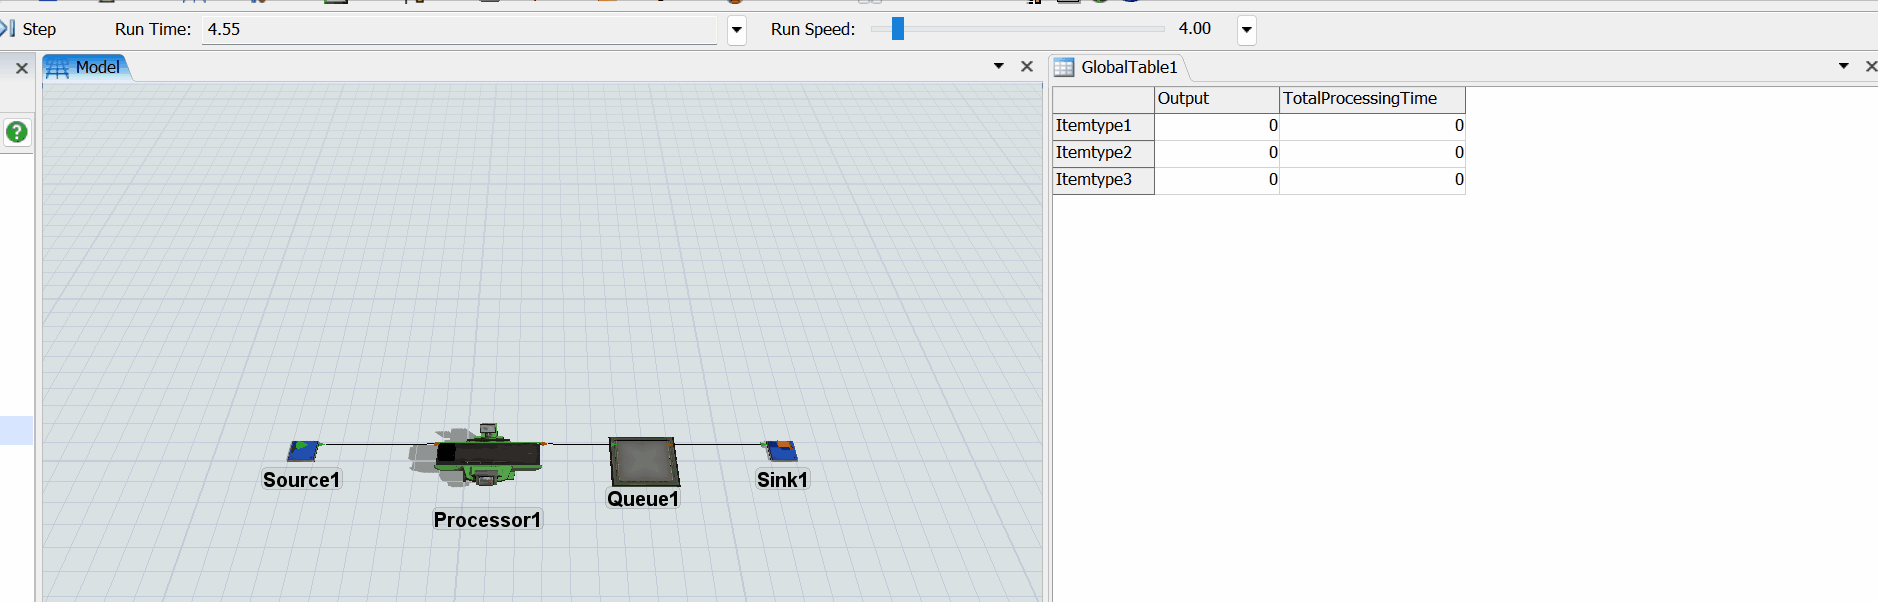Select the Itemtype2 row header
Image resolution: width=1878 pixels, height=602 pixels.
pos(1104,153)
